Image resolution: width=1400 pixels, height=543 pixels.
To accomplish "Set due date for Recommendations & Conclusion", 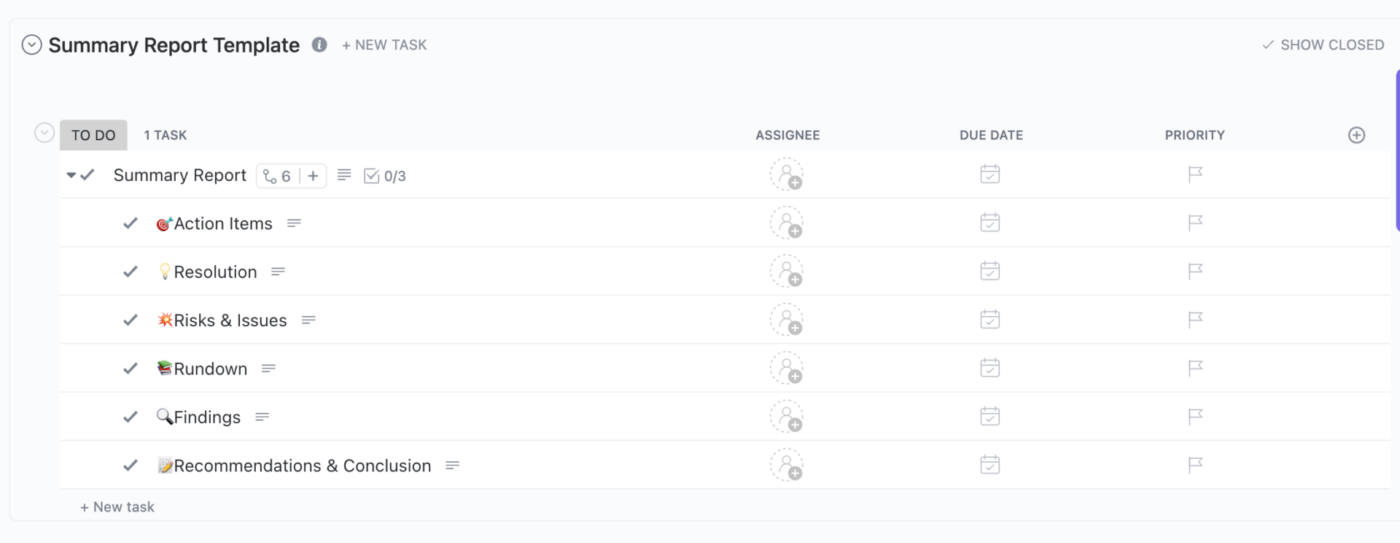I will click(x=990, y=465).
